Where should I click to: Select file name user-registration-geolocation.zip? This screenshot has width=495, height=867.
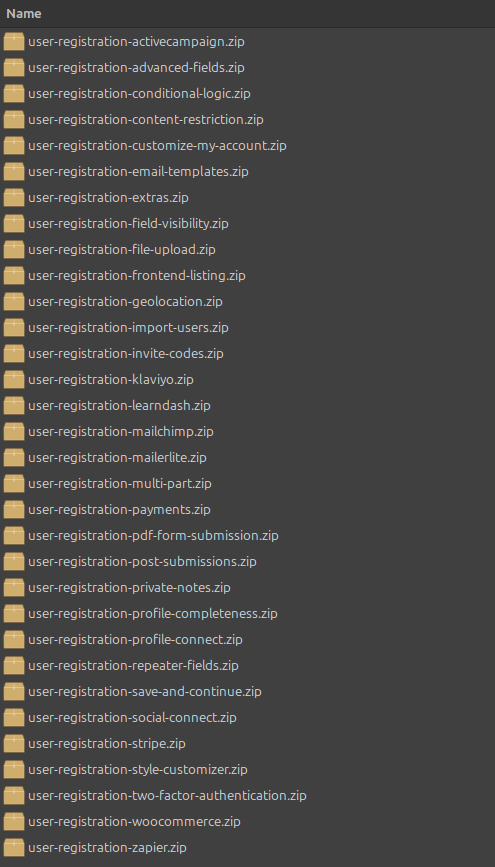pyautogui.click(x=126, y=301)
